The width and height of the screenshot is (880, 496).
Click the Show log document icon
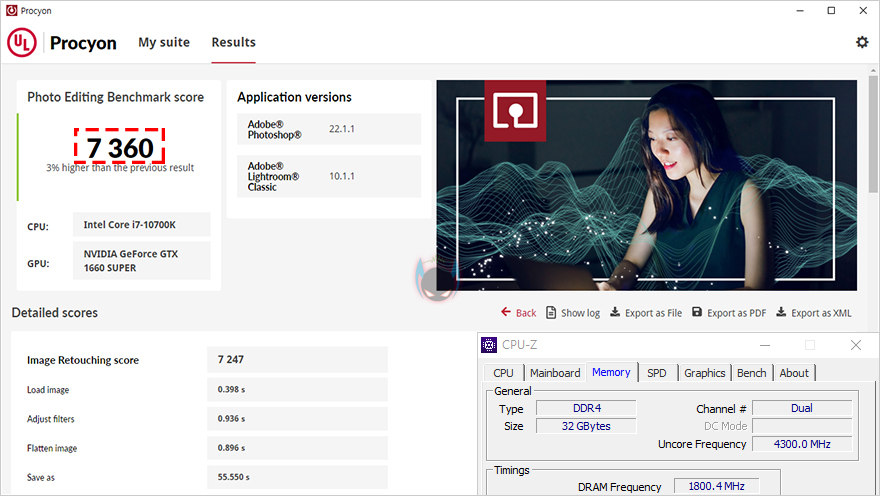(x=551, y=312)
